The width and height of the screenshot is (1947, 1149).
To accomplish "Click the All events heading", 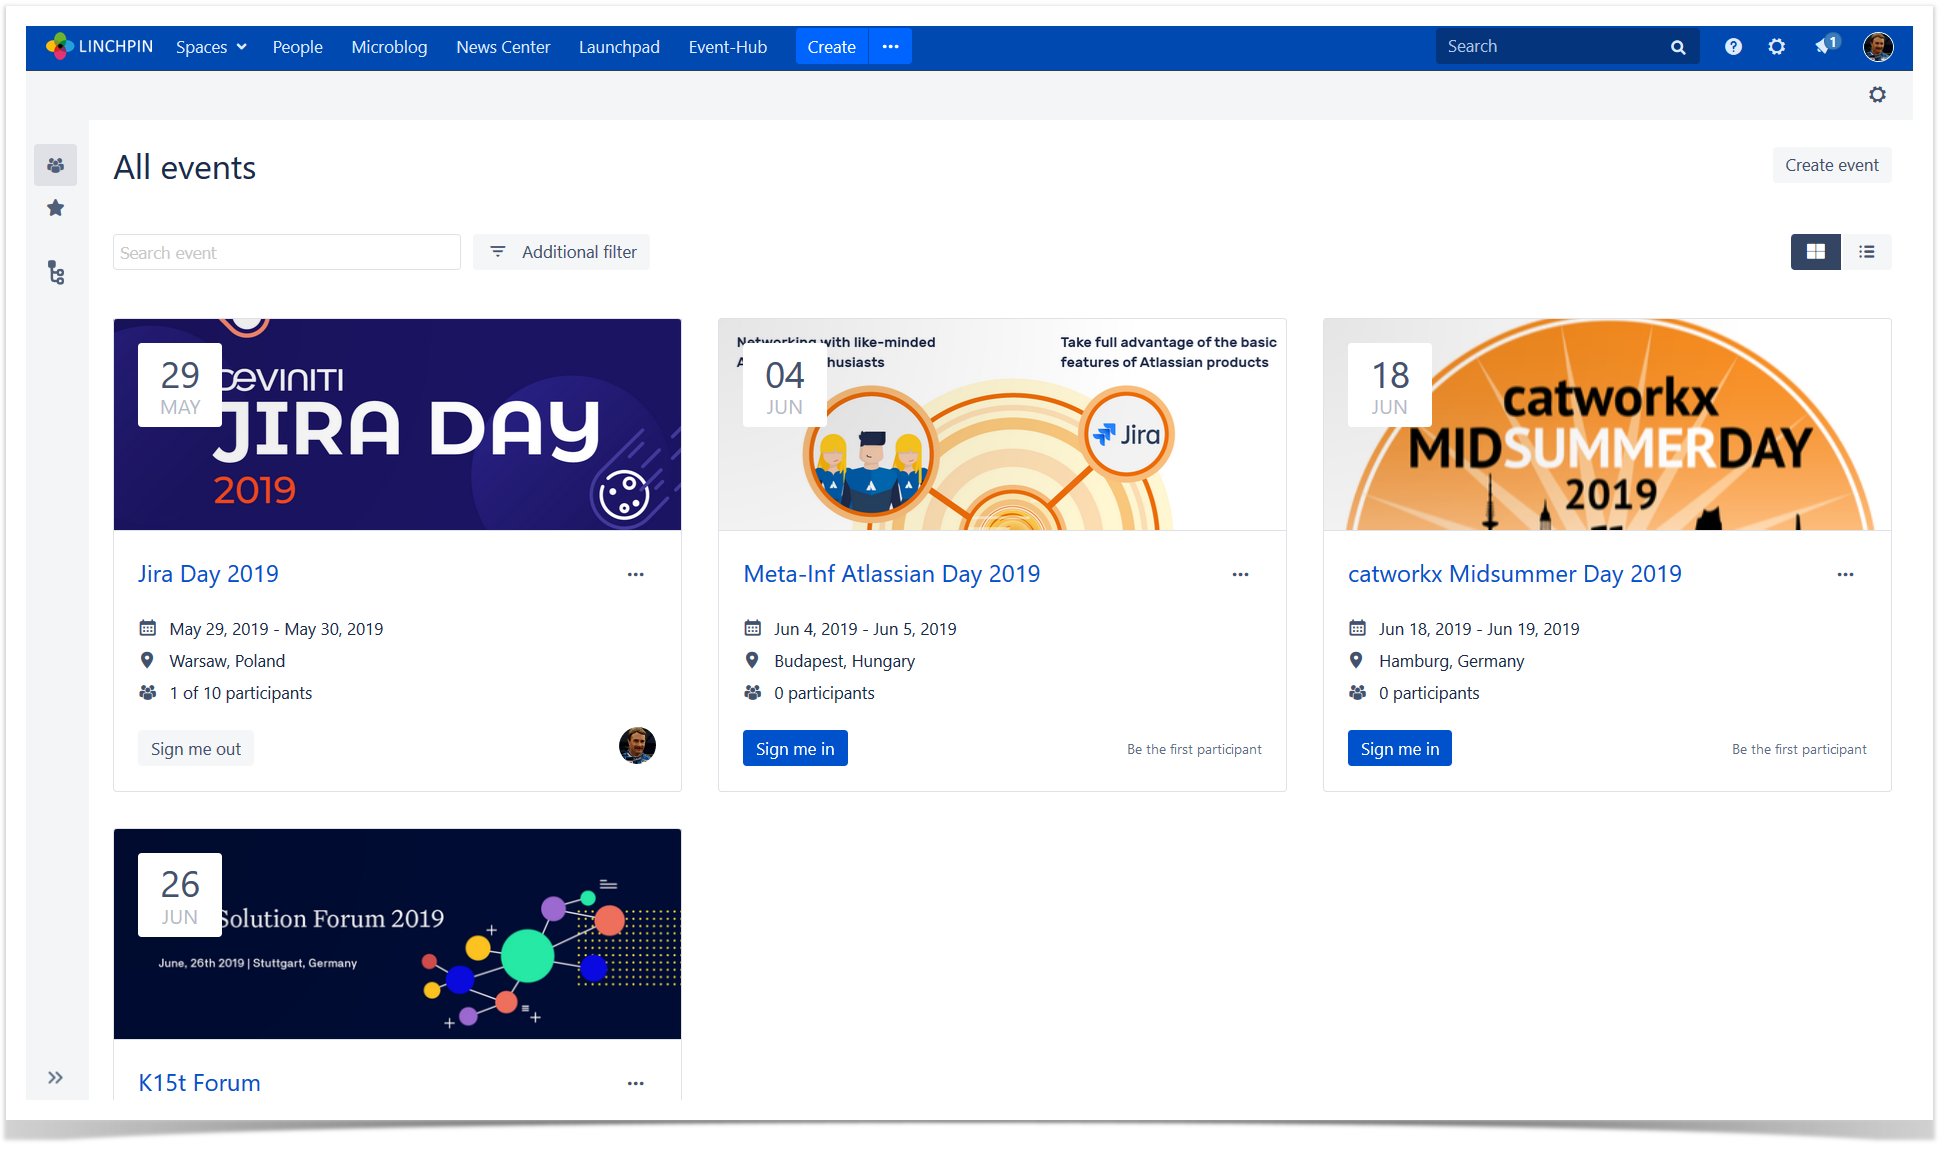I will tap(185, 167).
